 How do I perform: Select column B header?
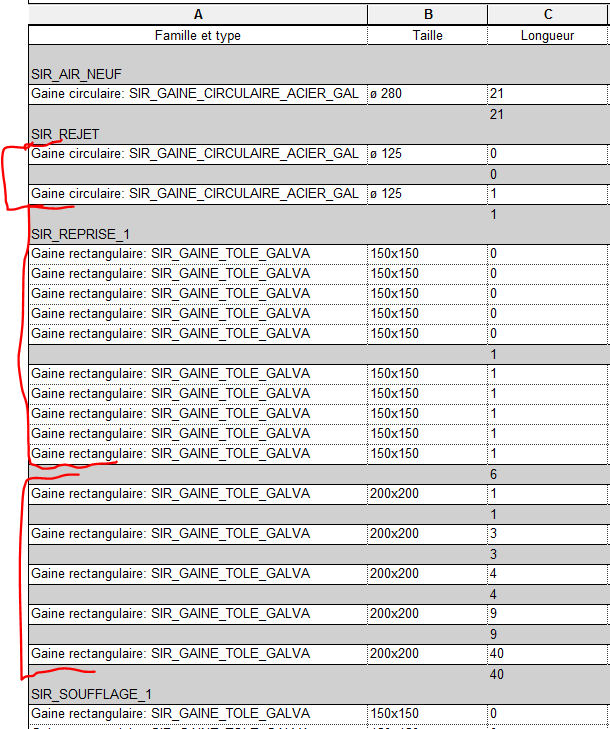coord(427,14)
